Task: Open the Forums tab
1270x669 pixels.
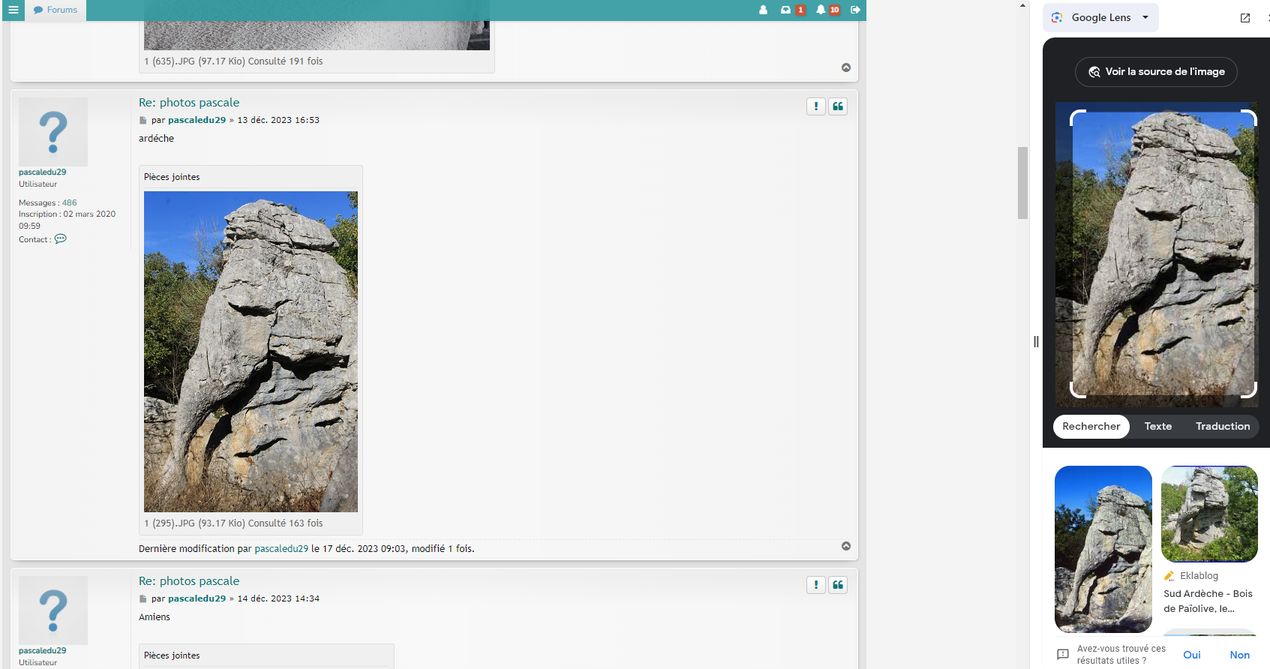Action: point(55,10)
